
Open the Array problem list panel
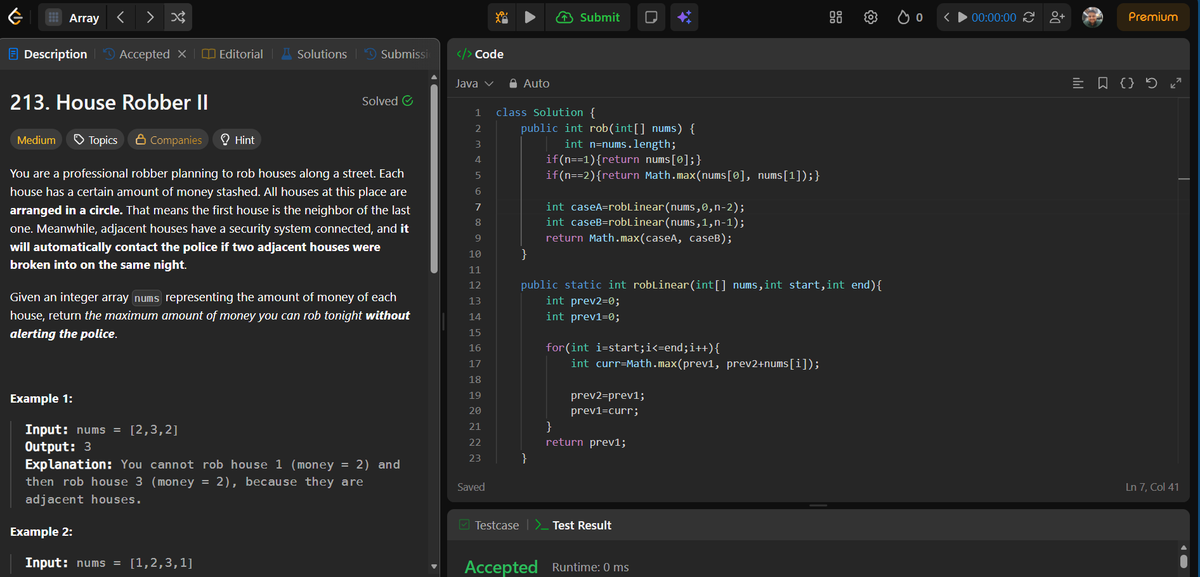74,17
